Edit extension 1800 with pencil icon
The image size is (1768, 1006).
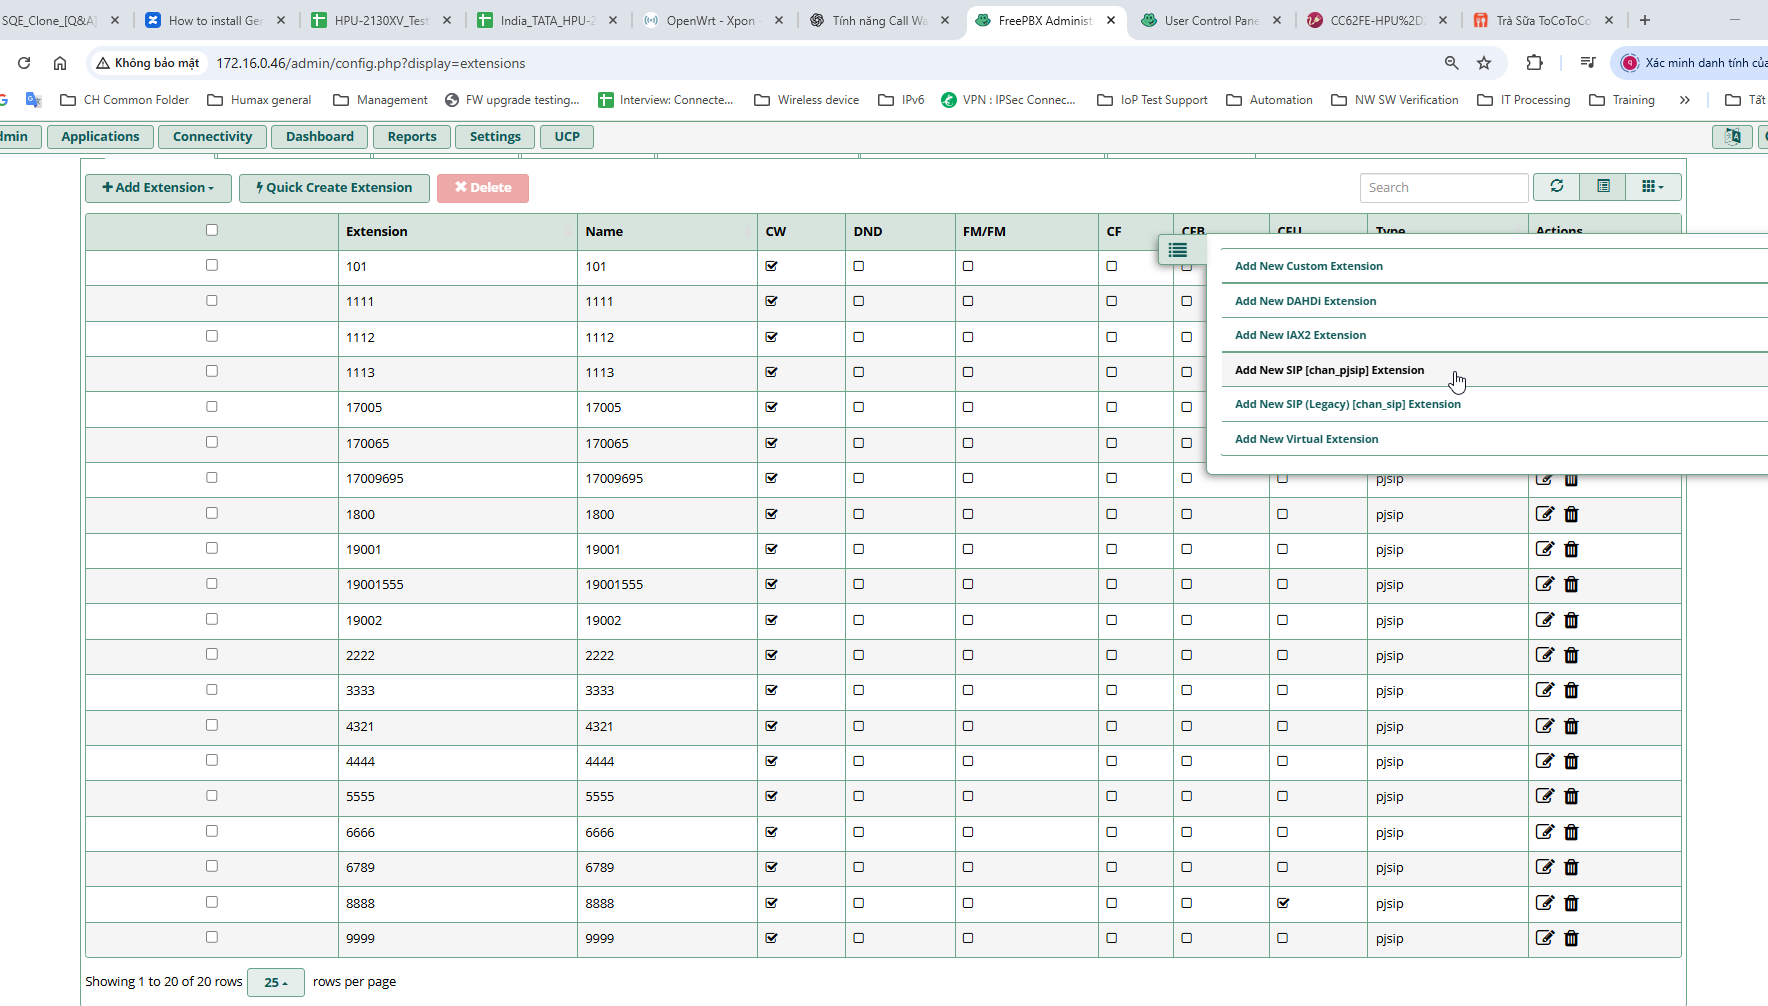(1545, 514)
